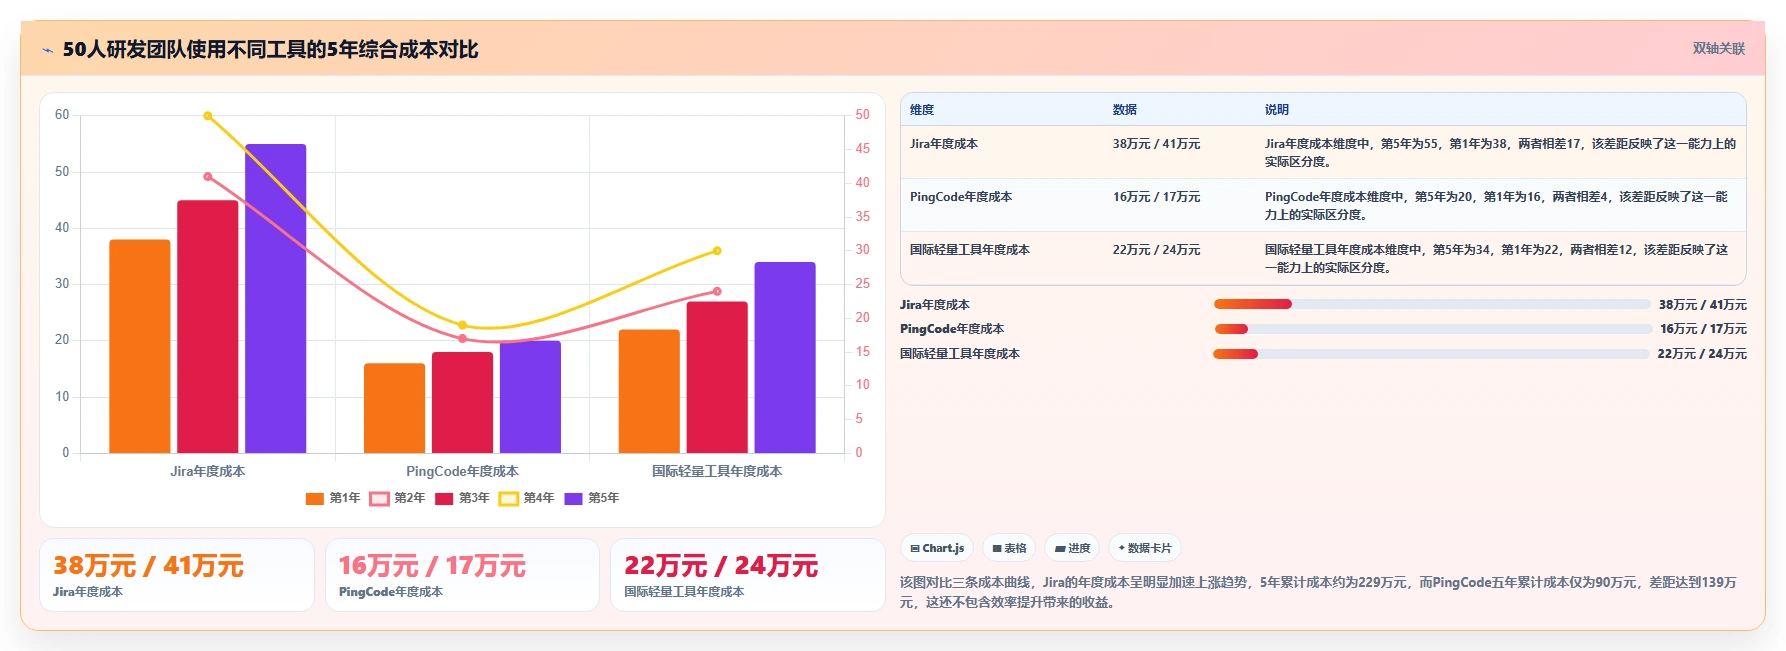Open the pink 16万元 / 17万元 stat card
The image size is (1786, 651).
tap(462, 575)
